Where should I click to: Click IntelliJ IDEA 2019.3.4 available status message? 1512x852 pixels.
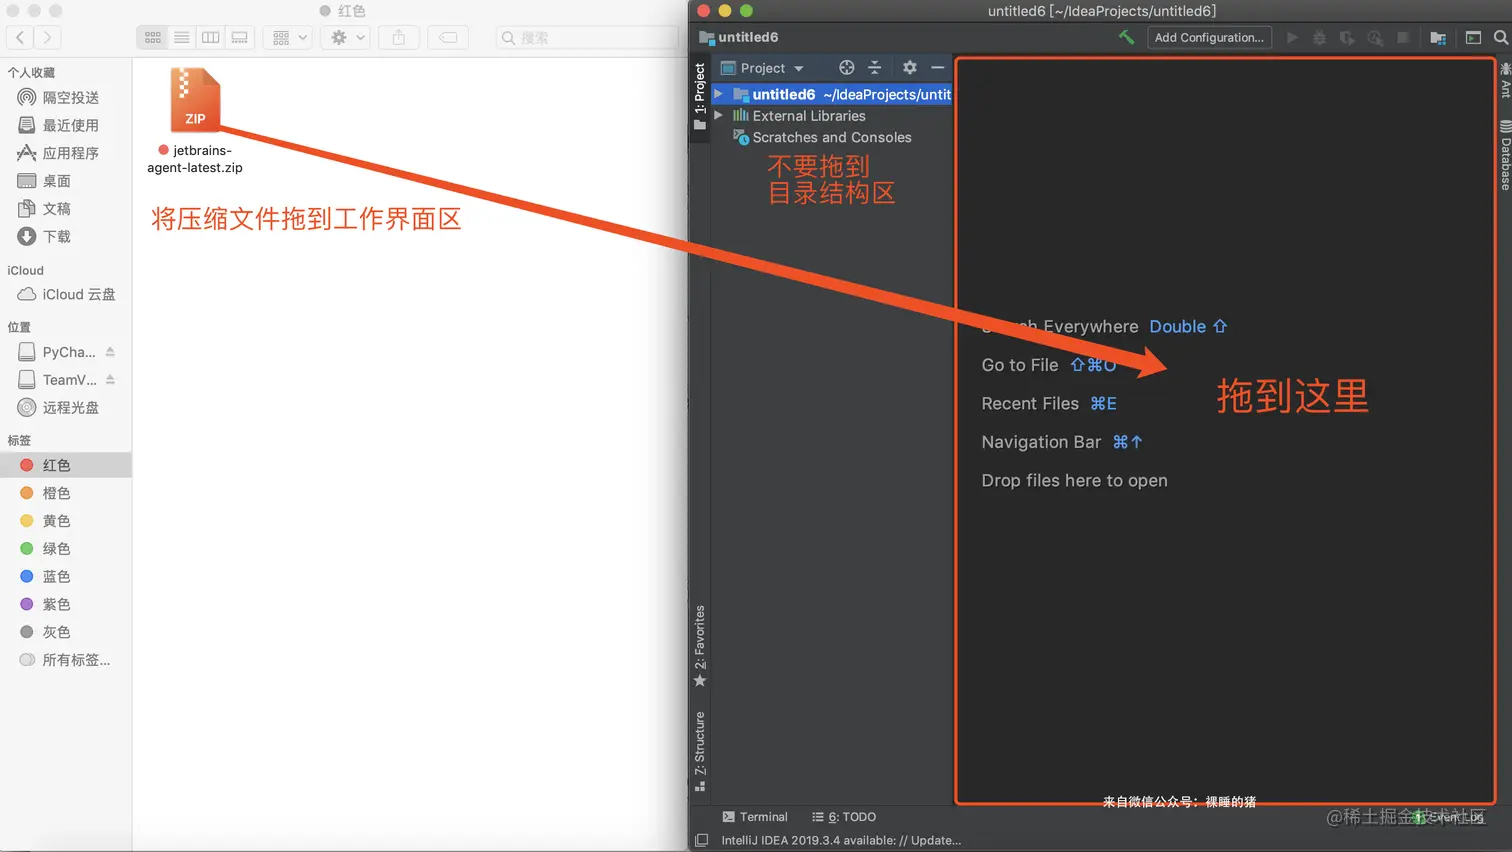point(841,840)
